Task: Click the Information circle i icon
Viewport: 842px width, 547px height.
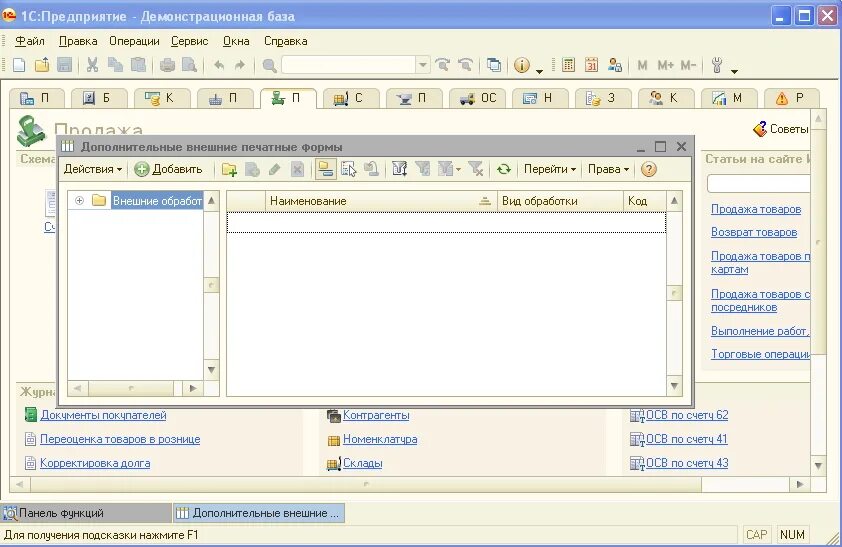Action: tap(521, 65)
